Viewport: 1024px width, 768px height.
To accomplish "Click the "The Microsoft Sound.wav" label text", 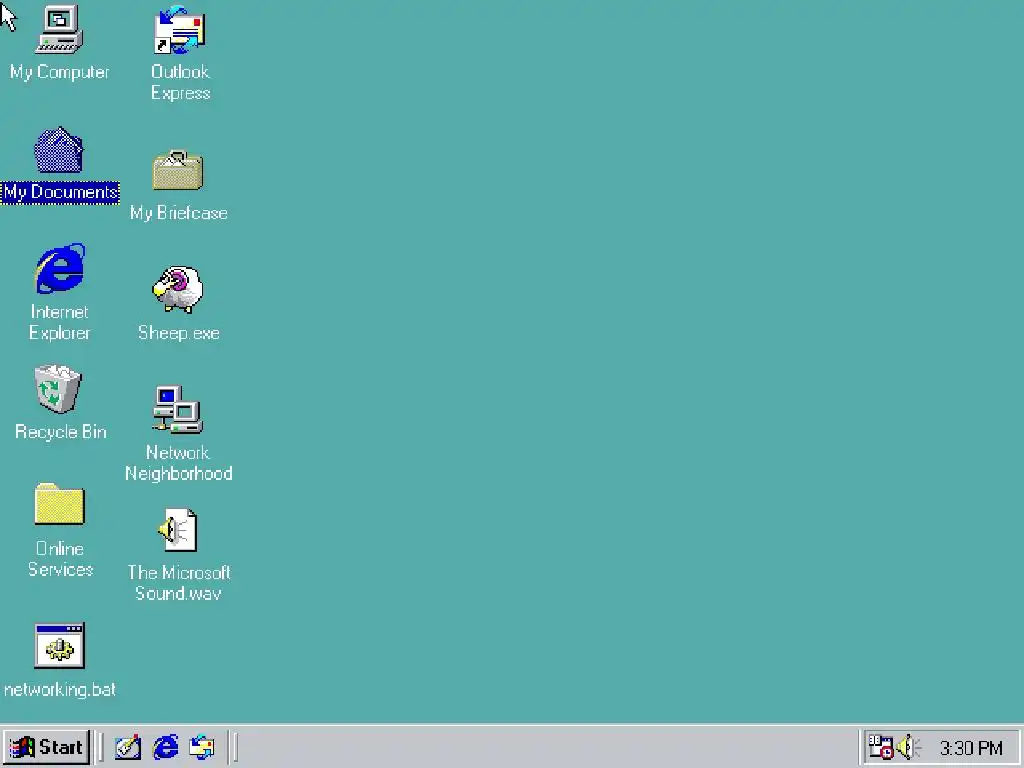I will click(x=178, y=583).
